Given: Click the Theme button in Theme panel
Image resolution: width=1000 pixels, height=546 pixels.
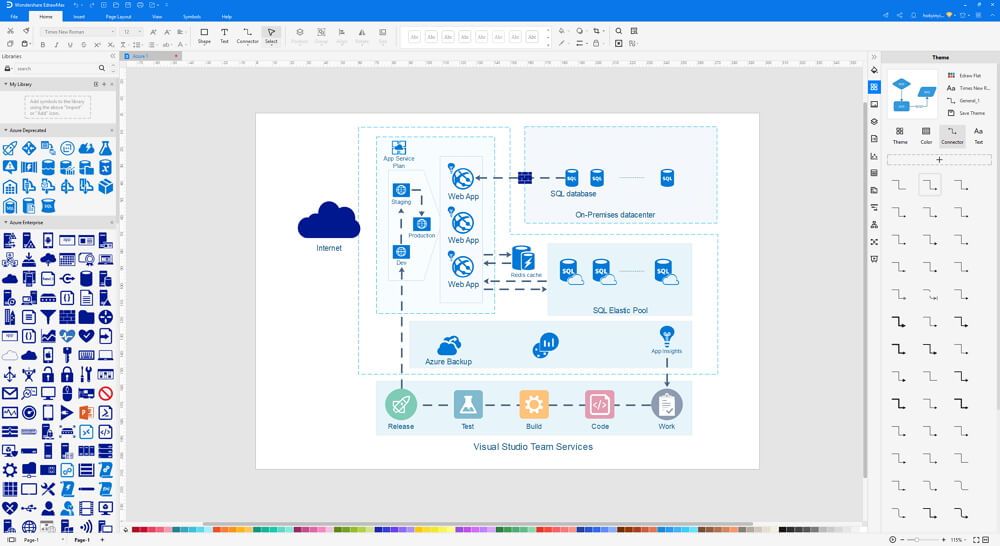Looking at the screenshot, I should pos(900,135).
